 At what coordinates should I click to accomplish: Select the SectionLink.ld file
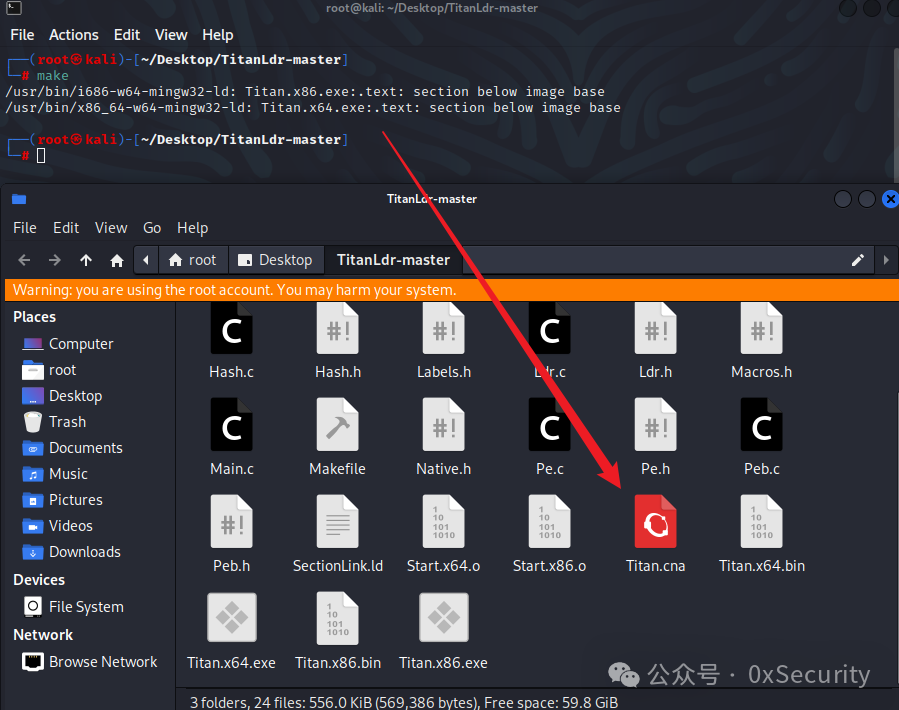338,533
